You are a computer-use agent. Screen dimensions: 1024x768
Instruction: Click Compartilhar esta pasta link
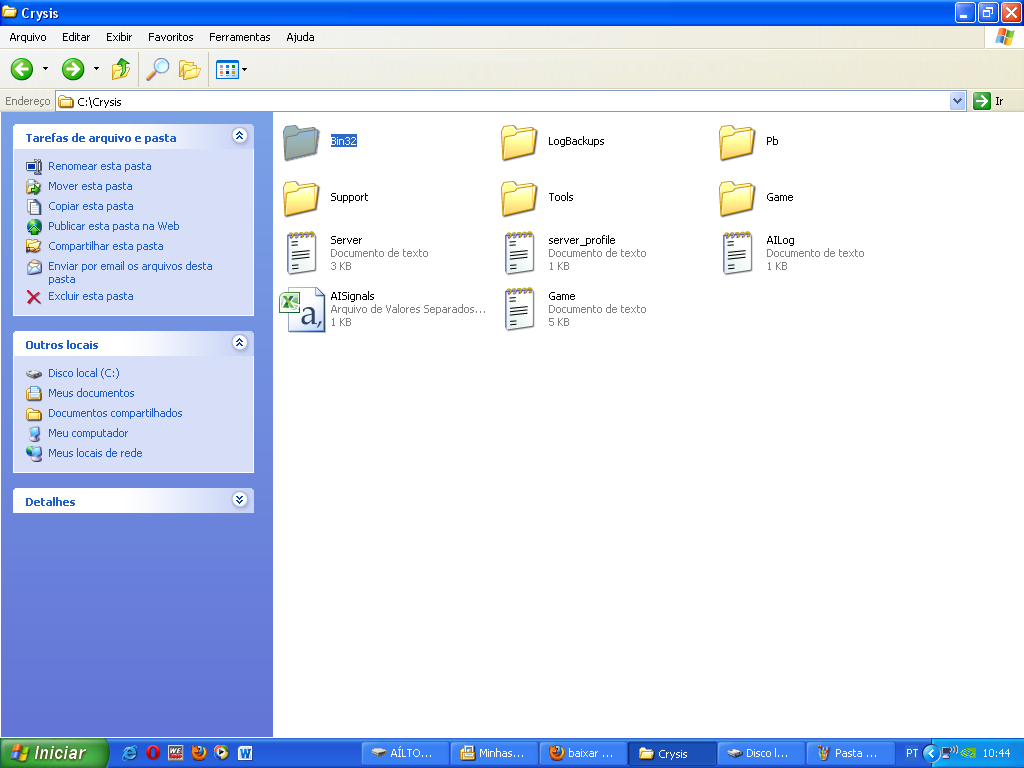(x=106, y=246)
